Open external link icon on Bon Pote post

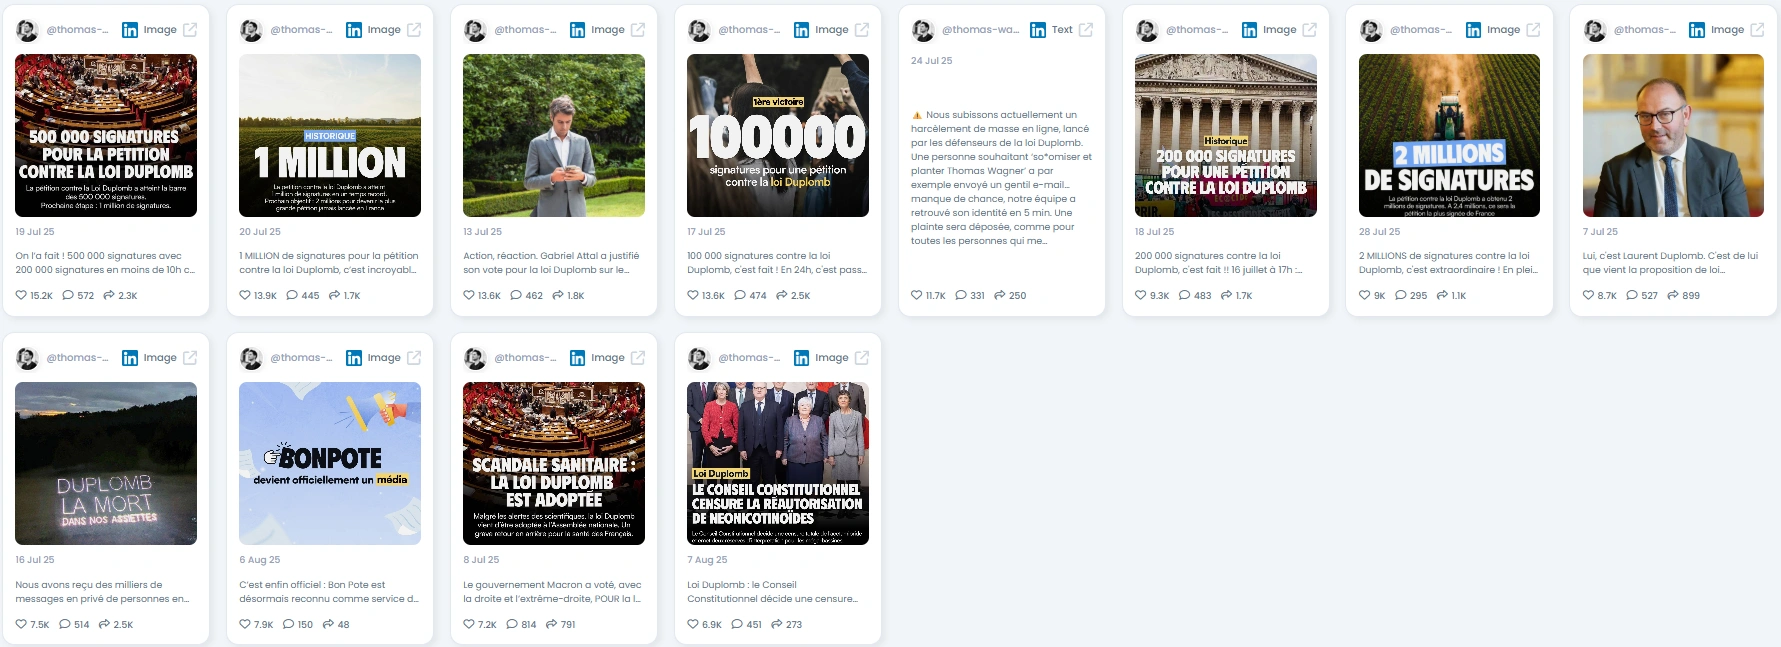[414, 358]
